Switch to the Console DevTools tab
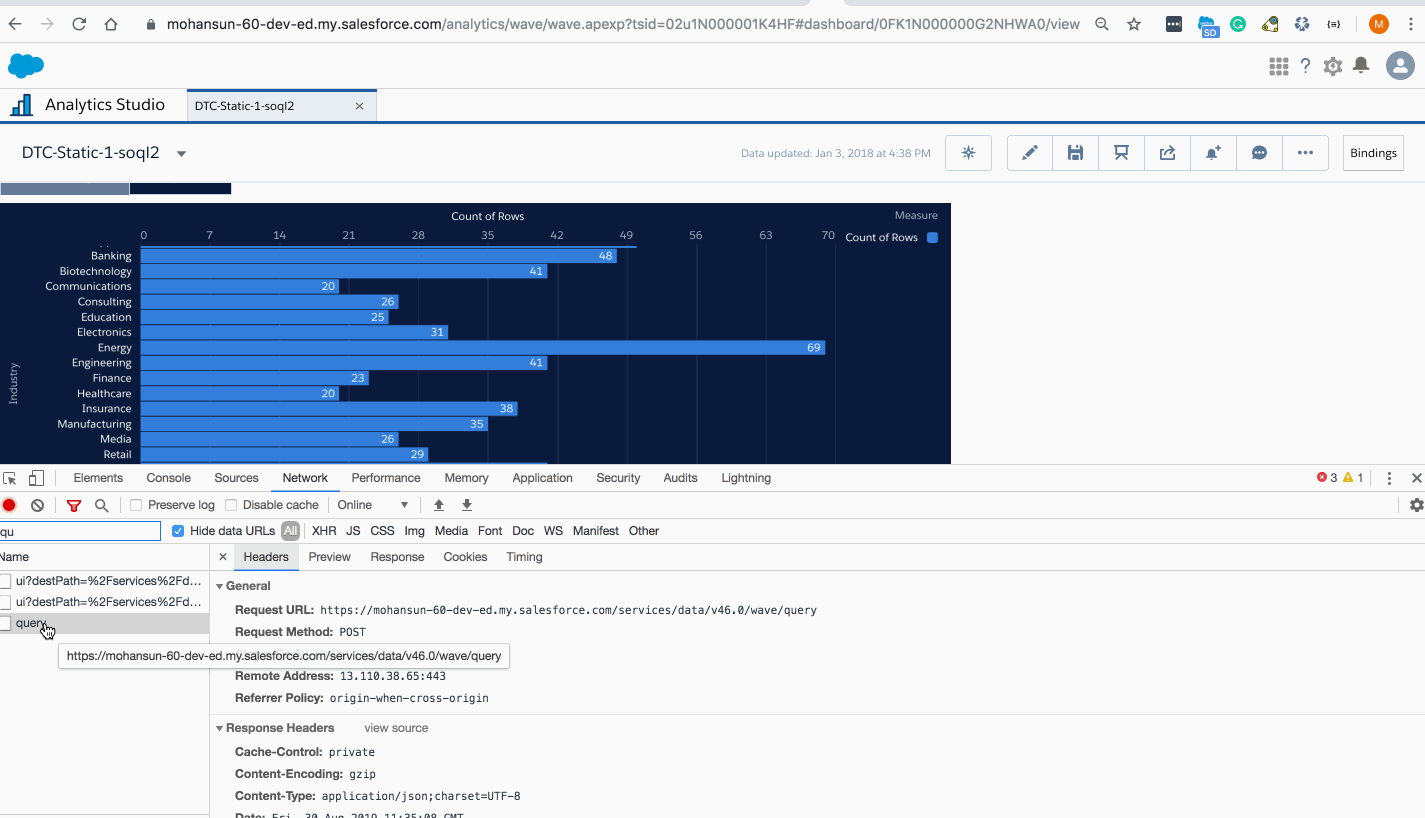Screen dimensions: 1425x818 click(x=168, y=478)
